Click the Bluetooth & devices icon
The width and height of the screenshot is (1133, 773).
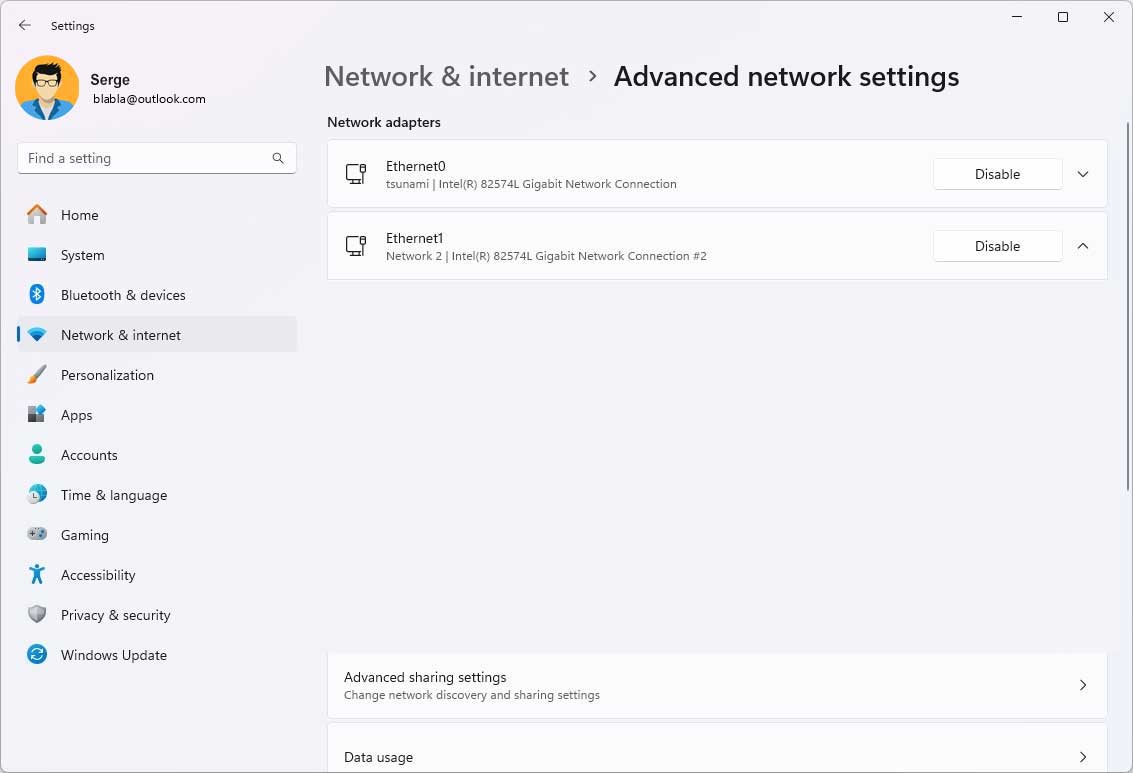(37, 295)
